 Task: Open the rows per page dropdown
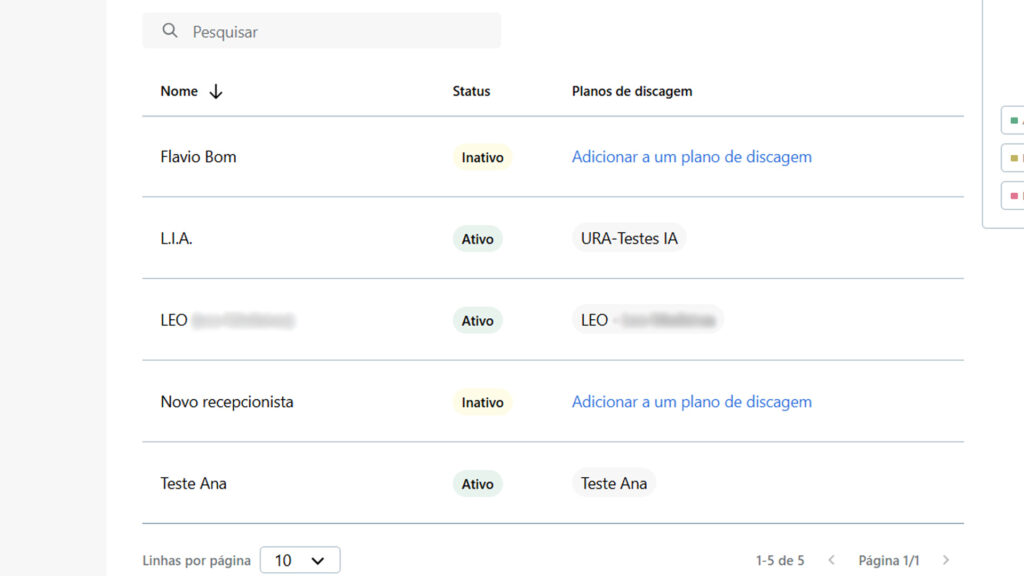300,560
